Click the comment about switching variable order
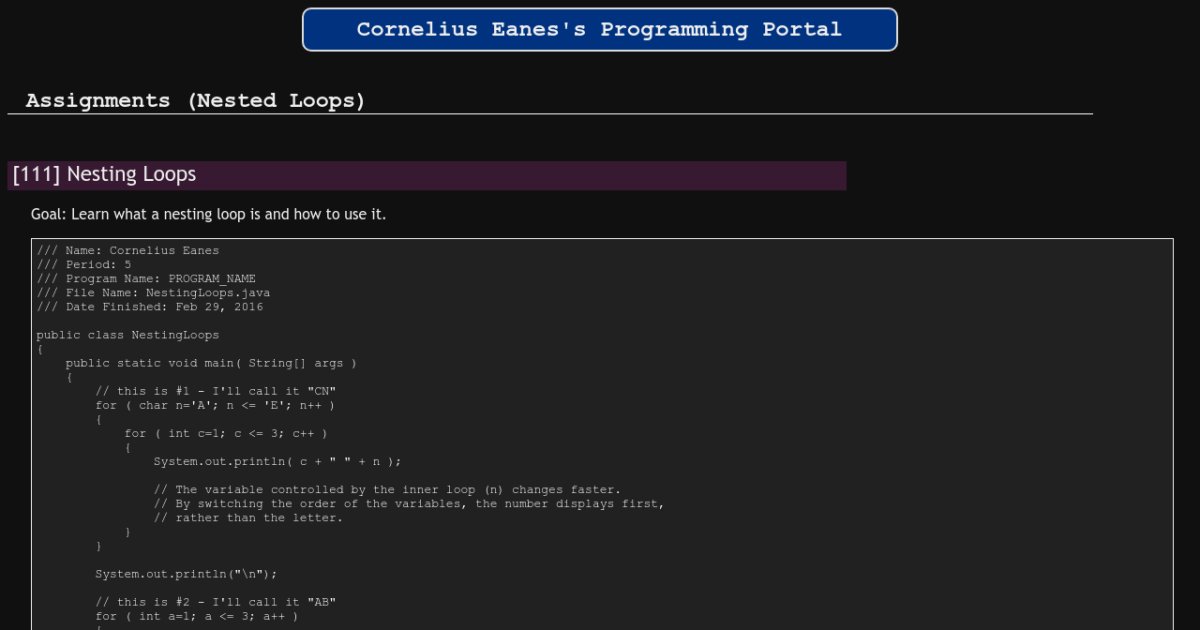The height and width of the screenshot is (630, 1200). point(408,504)
